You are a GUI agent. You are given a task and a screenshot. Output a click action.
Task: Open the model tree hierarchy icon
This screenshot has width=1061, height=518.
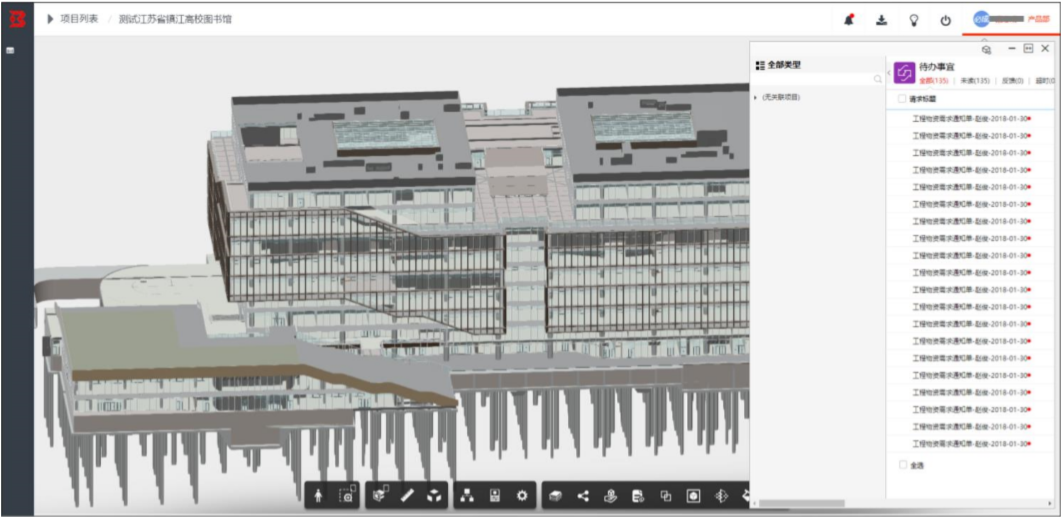(466, 496)
